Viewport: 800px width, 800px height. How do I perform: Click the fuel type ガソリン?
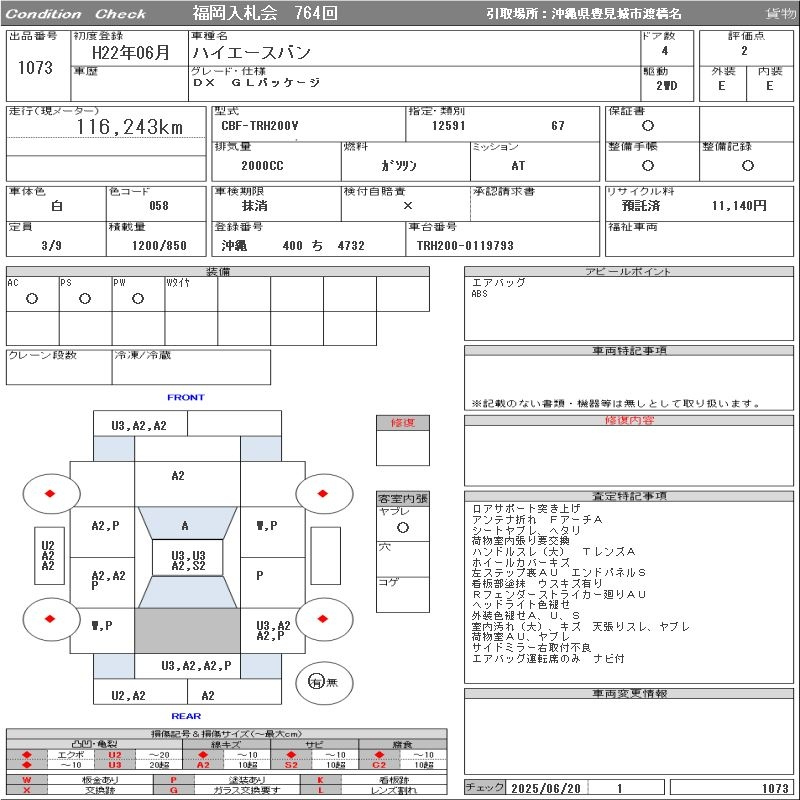pyautogui.click(x=399, y=165)
